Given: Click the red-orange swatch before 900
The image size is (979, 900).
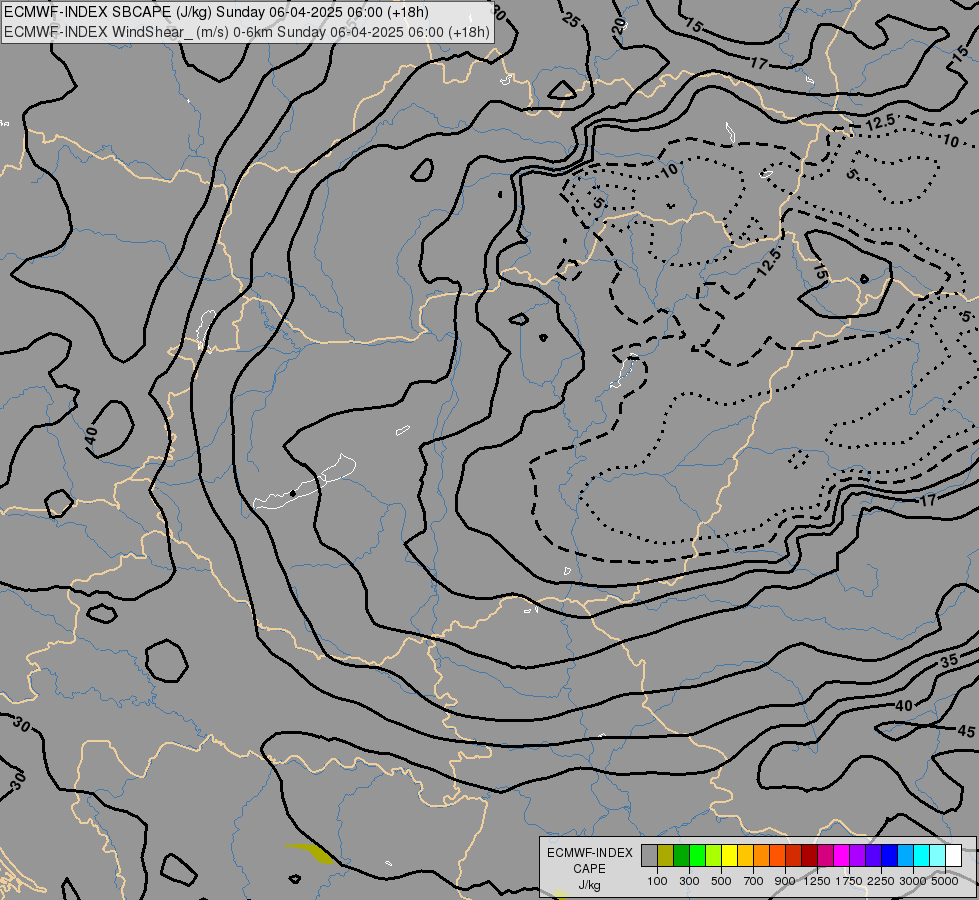Looking at the screenshot, I should click(777, 856).
